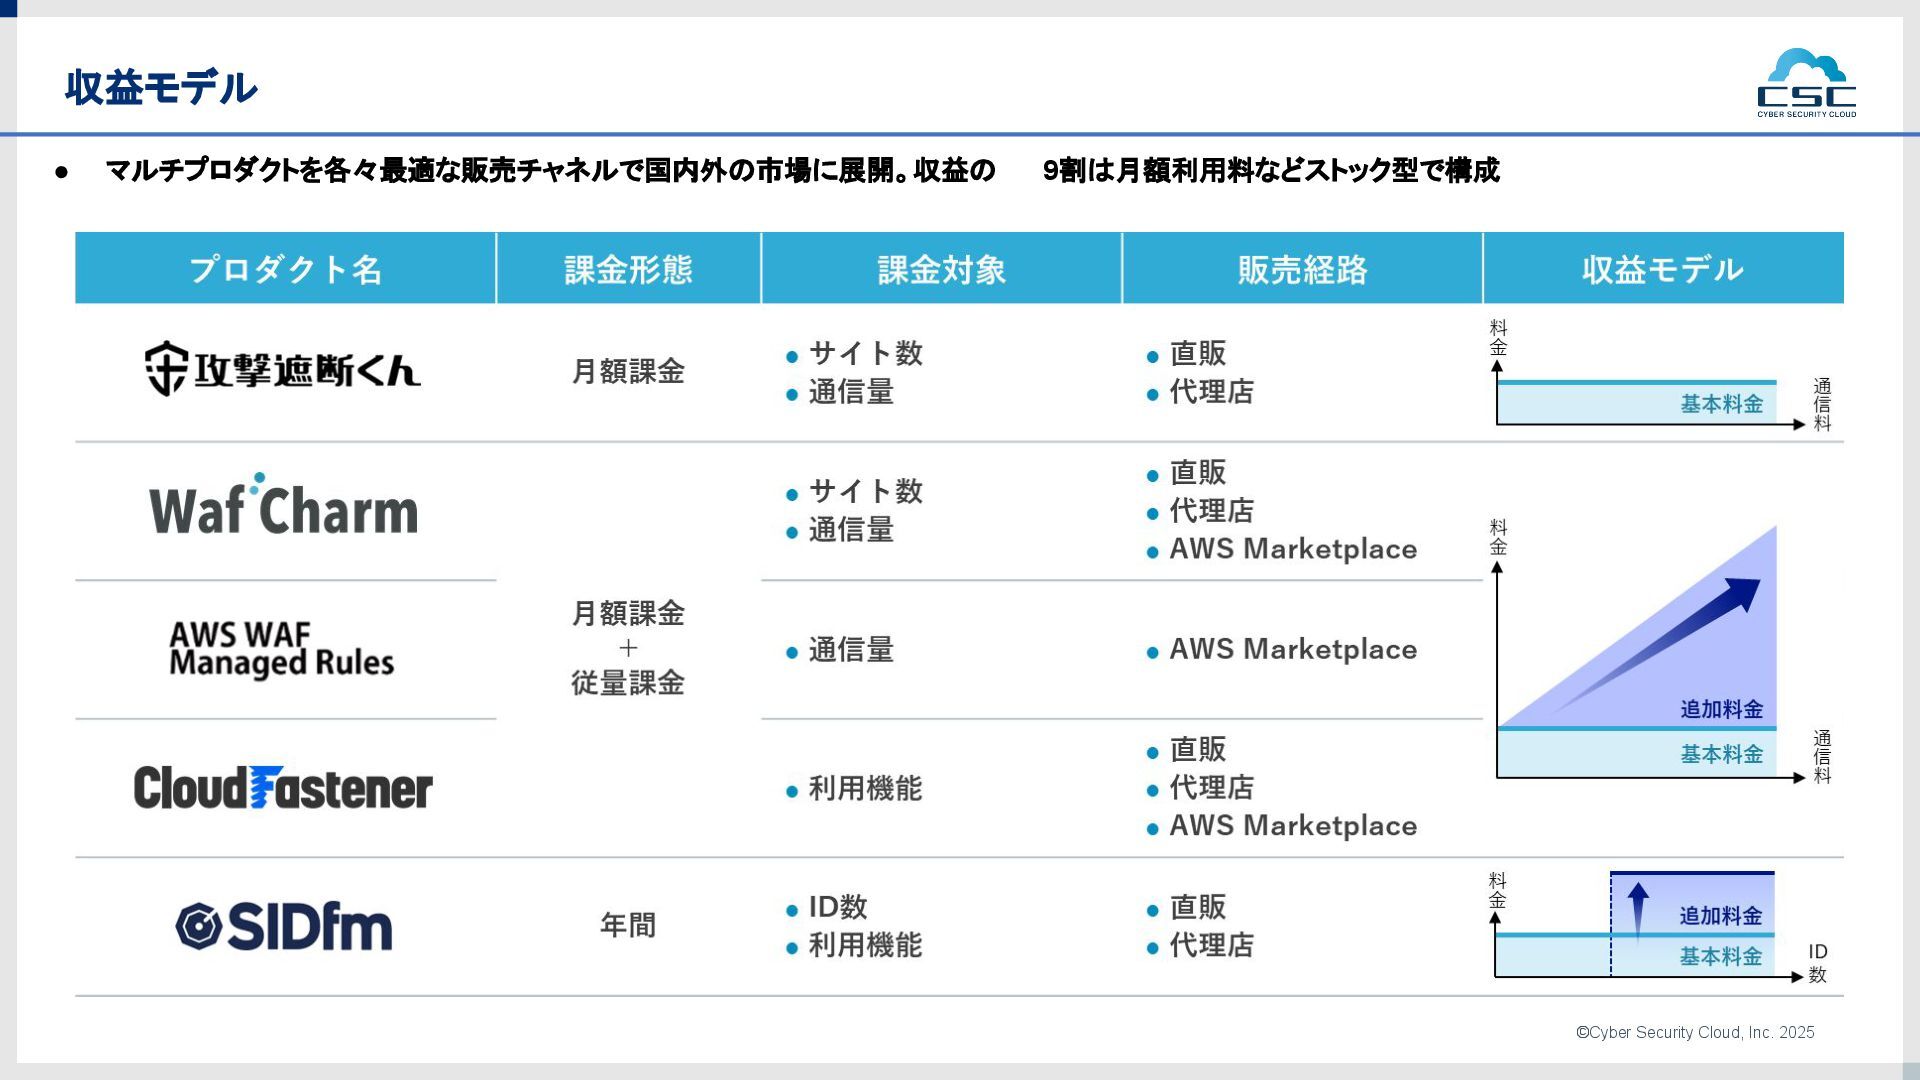Click サイト数 in the WafCharm row
The height and width of the screenshot is (1080, 1920).
point(865,491)
